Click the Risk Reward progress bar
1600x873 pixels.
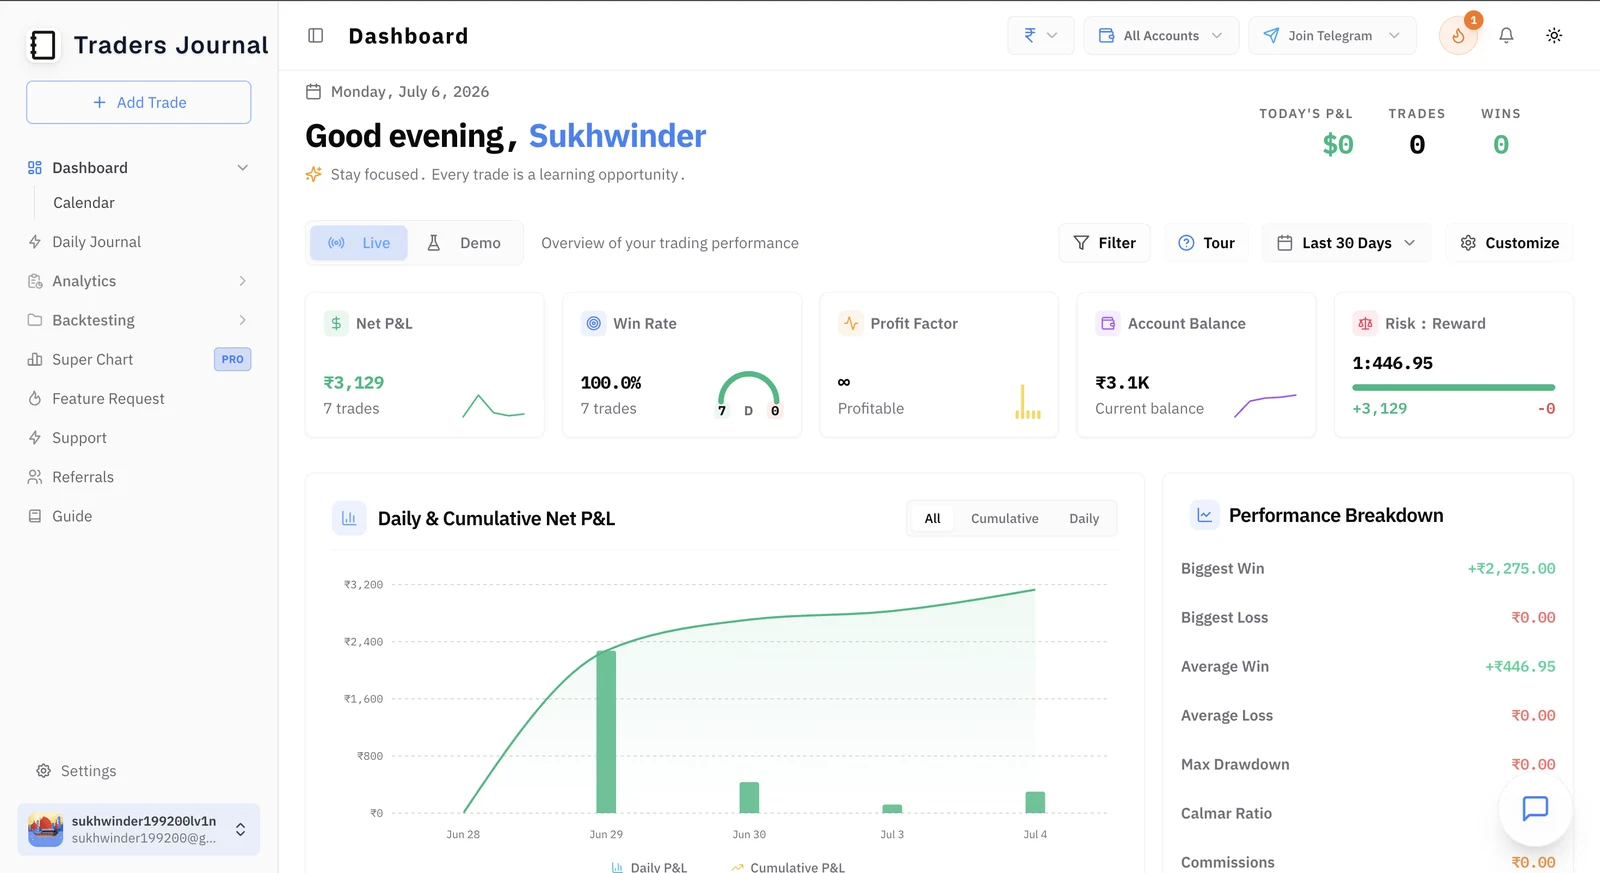coord(1453,387)
